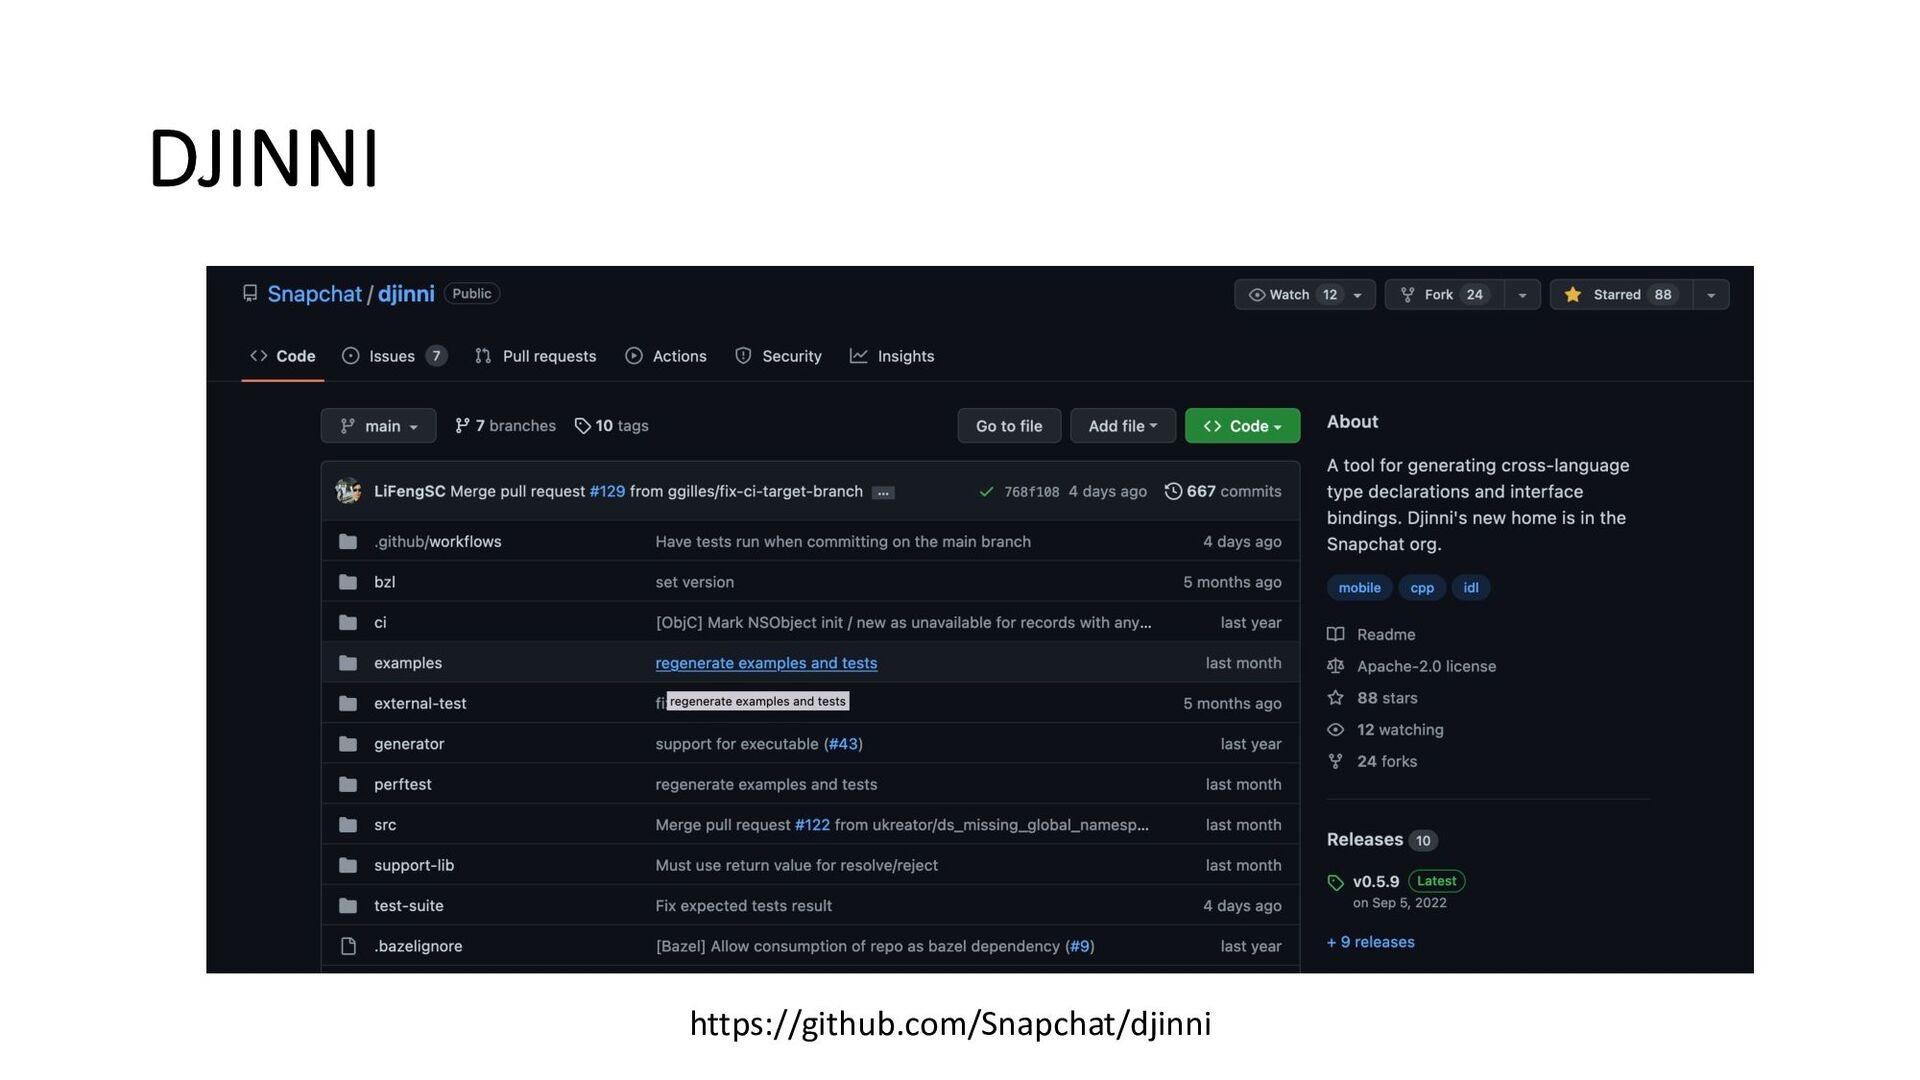Click the Readme book icon
The height and width of the screenshot is (1080, 1920).
pyautogui.click(x=1335, y=634)
